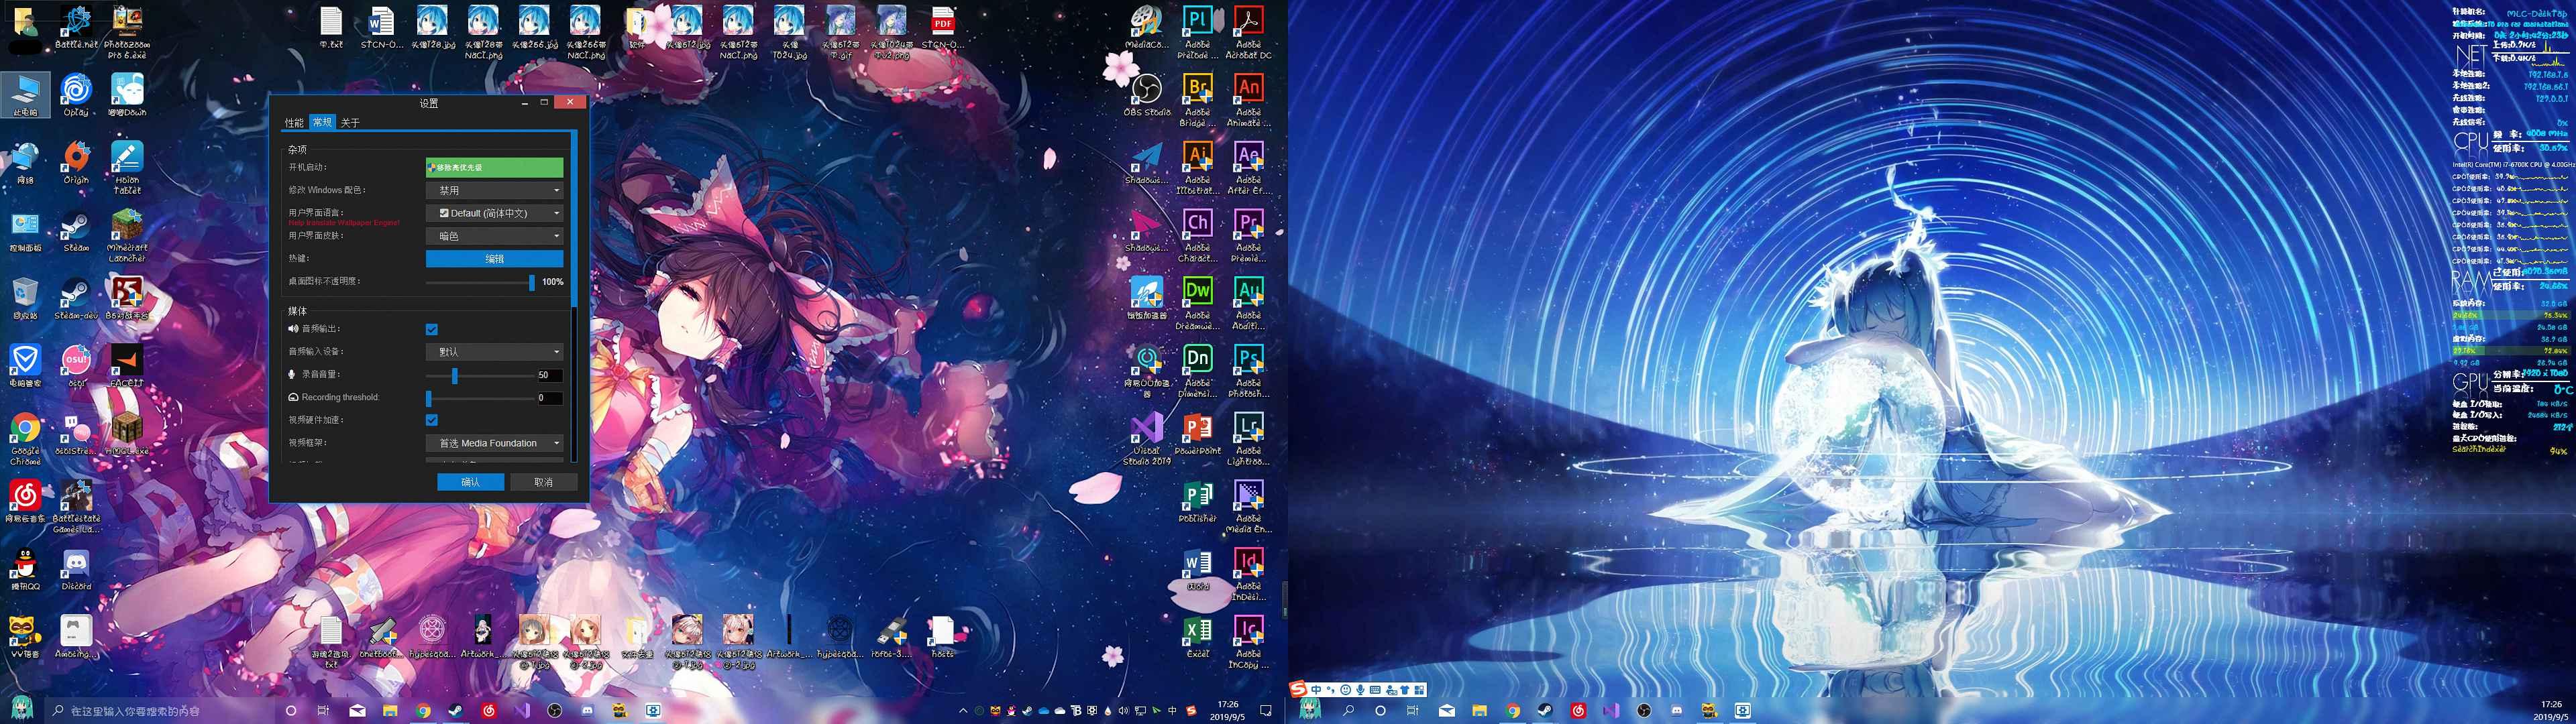The width and height of the screenshot is (2576, 724).
Task: Select the 常规 tab in settings
Action: (x=322, y=122)
